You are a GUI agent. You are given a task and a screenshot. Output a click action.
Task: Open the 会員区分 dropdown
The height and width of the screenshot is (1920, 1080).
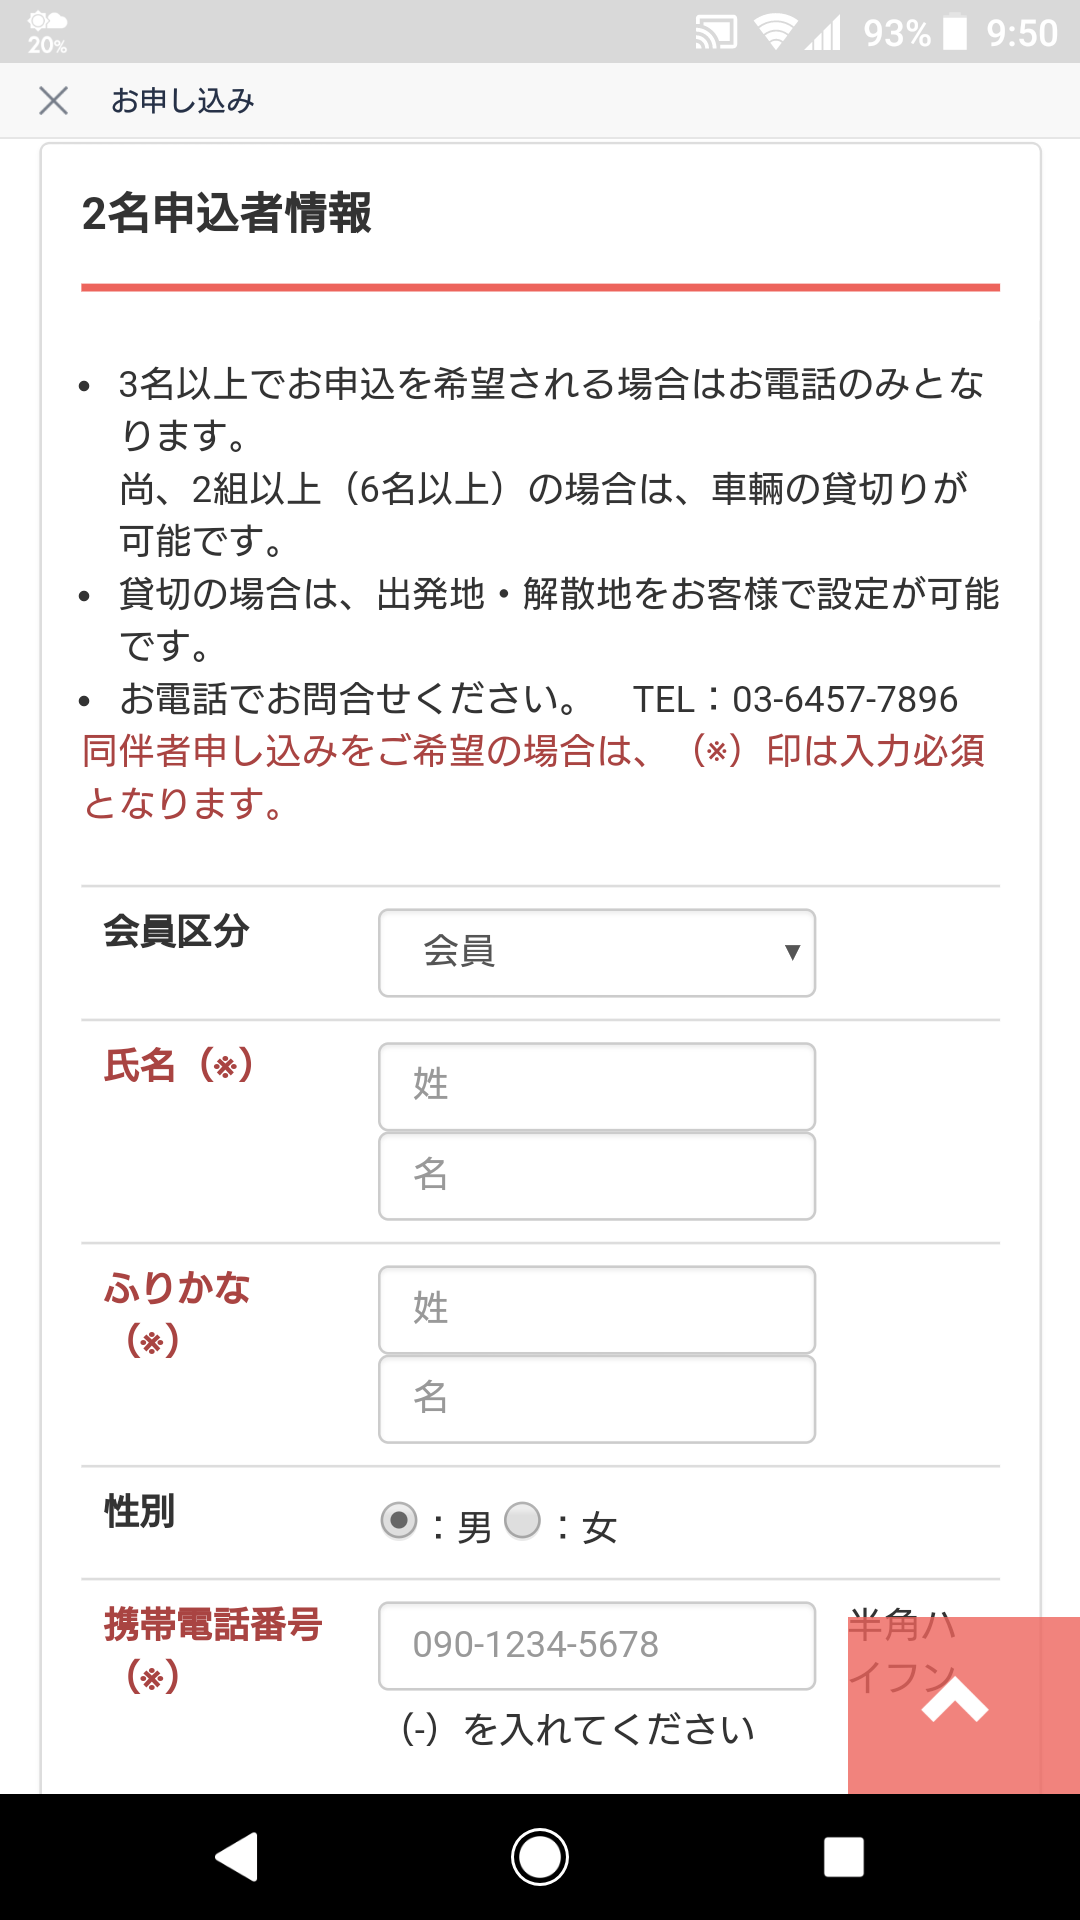pyautogui.click(x=597, y=953)
